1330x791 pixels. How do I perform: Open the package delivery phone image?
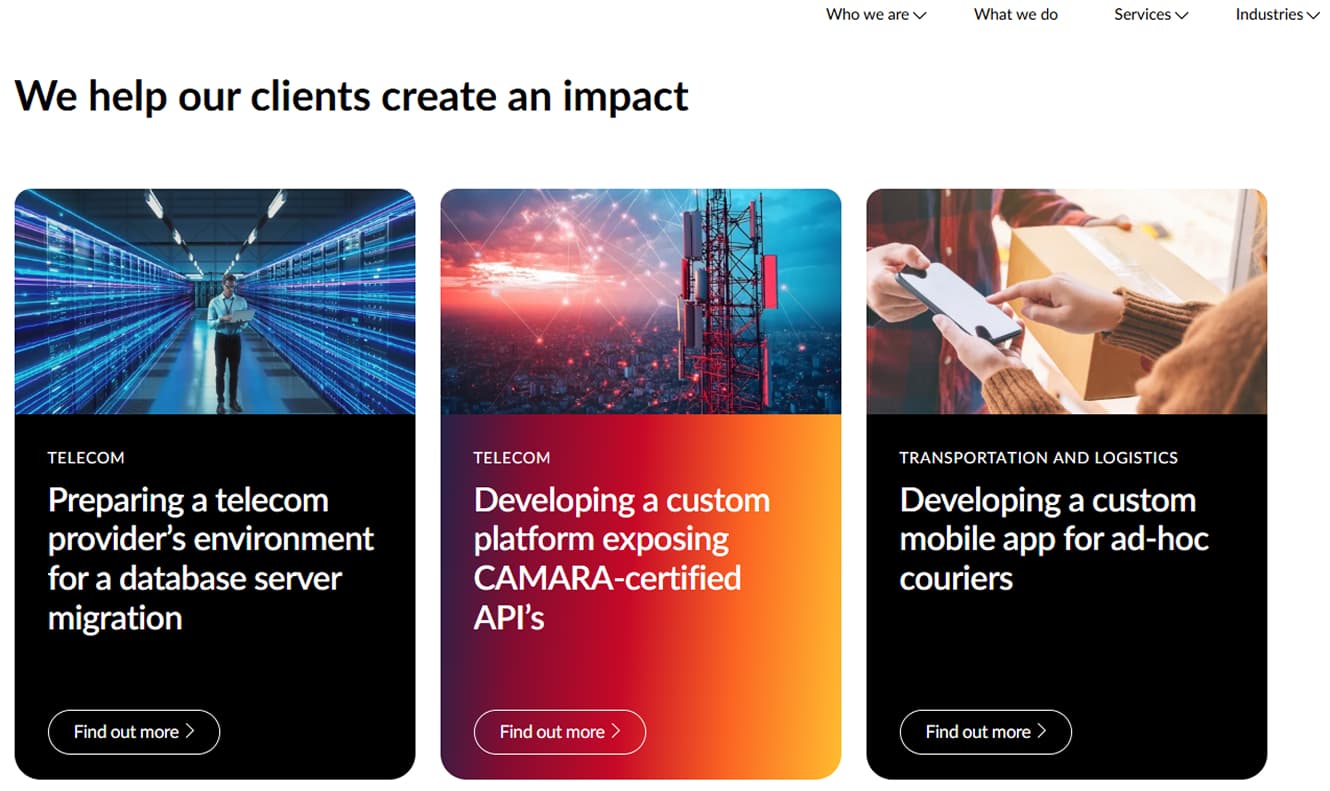[x=1067, y=301]
